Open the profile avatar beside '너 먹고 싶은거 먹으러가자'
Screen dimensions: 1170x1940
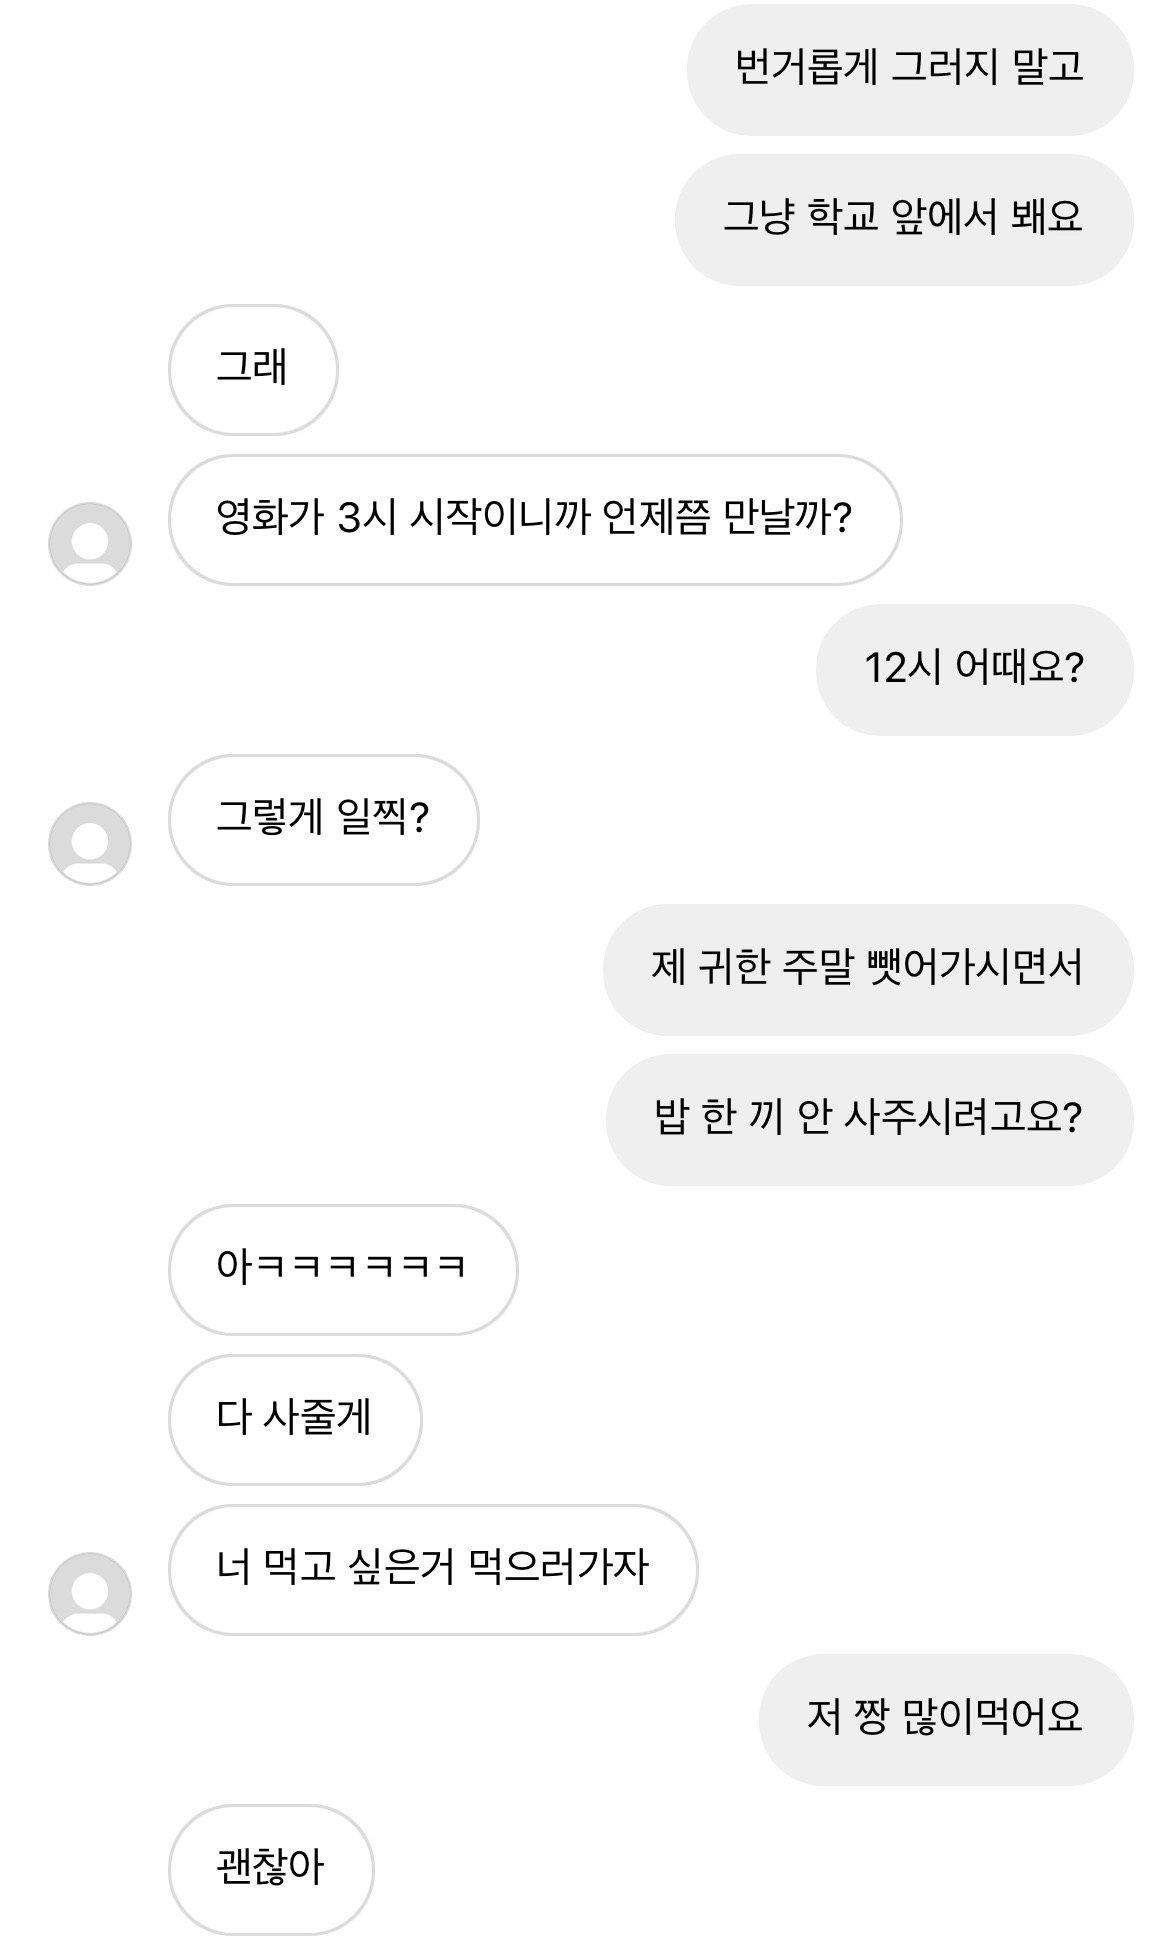(x=90, y=1593)
